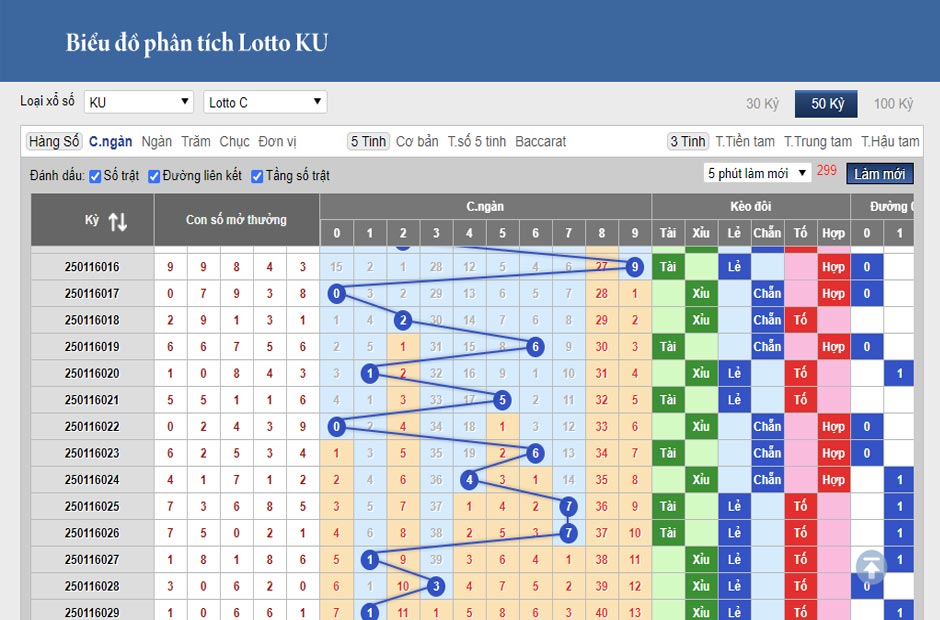This screenshot has height=620, width=940.
Task: Click blue Chẵn cell in row 250116018
Action: click(x=767, y=320)
